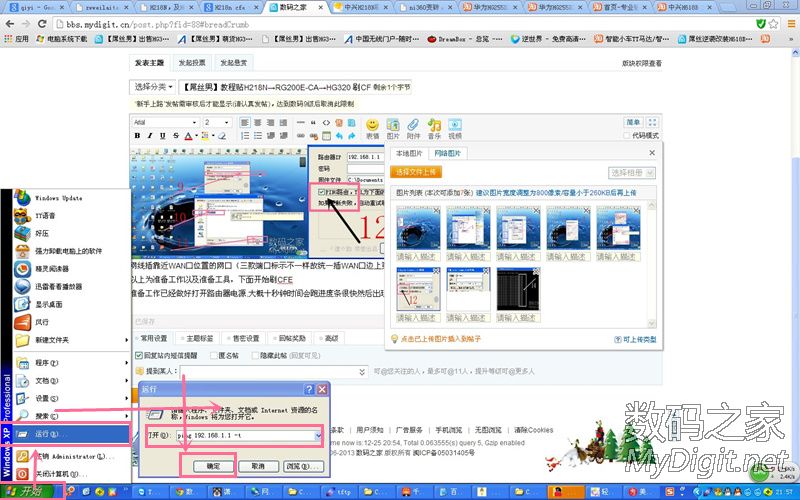Image resolution: width=800 pixels, height=500 pixels.
Task: Click the emoticon (表情) smiley icon
Action: [x=372, y=125]
